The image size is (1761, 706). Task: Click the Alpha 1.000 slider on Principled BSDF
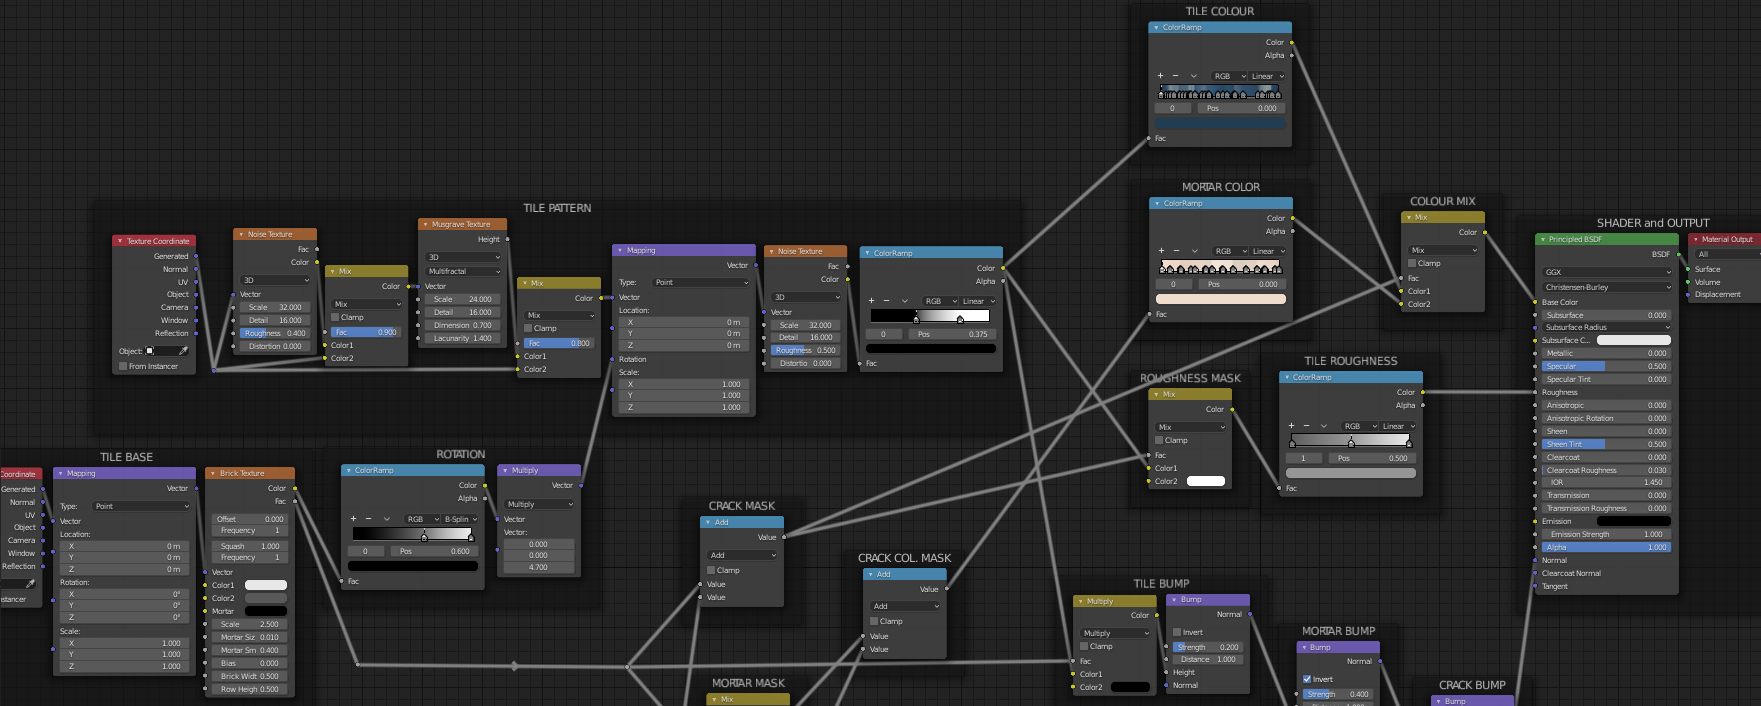coord(1606,547)
